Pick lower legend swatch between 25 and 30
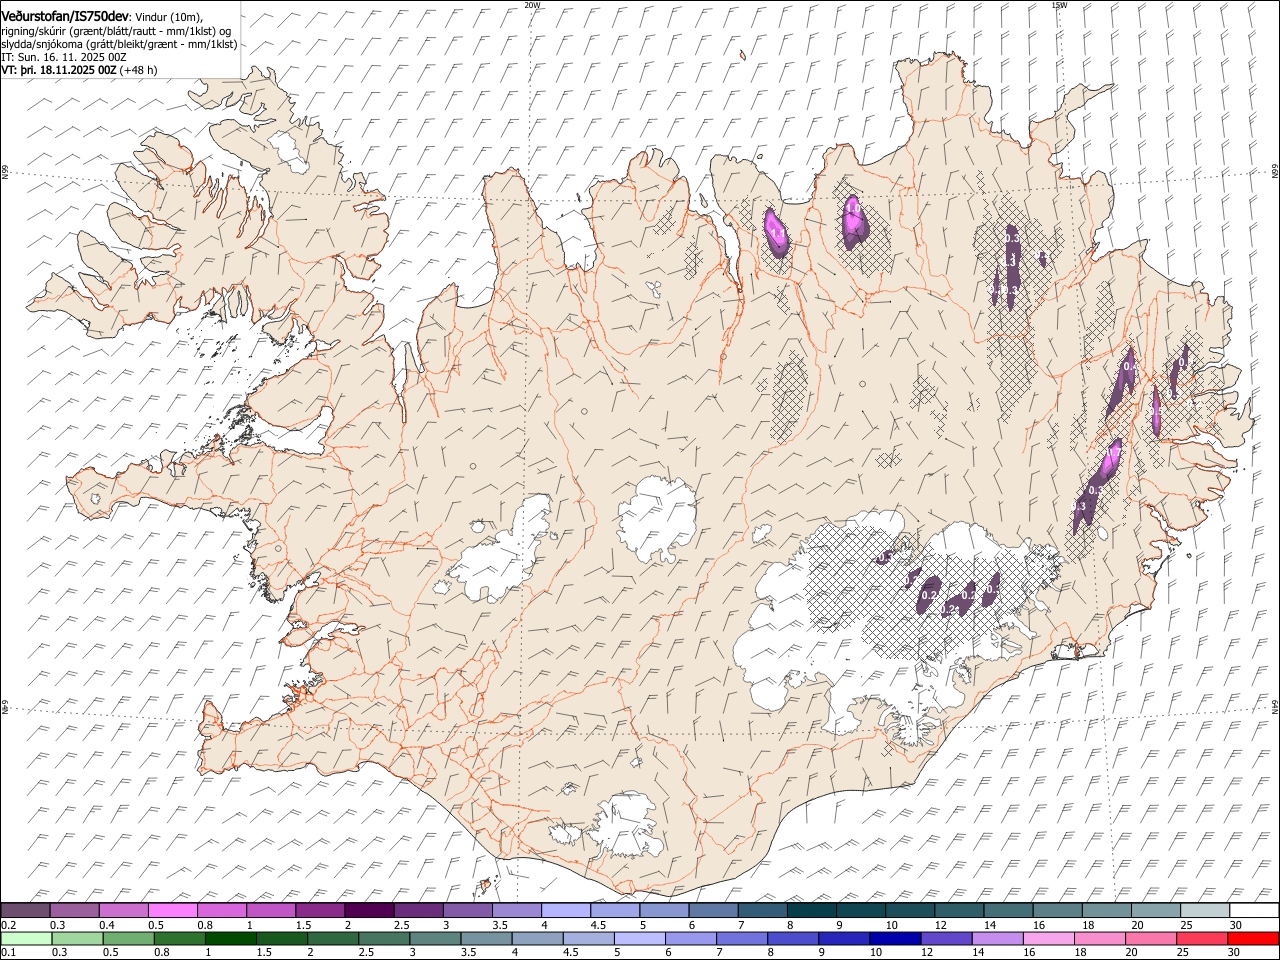This screenshot has width=1280, height=960. tap(1200, 938)
